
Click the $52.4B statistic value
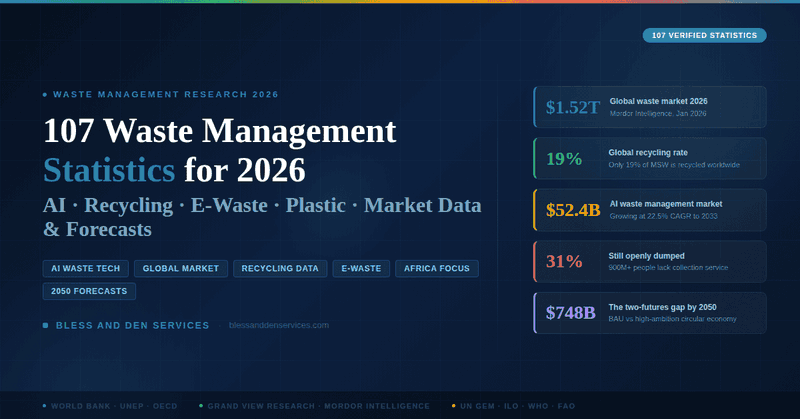click(573, 210)
